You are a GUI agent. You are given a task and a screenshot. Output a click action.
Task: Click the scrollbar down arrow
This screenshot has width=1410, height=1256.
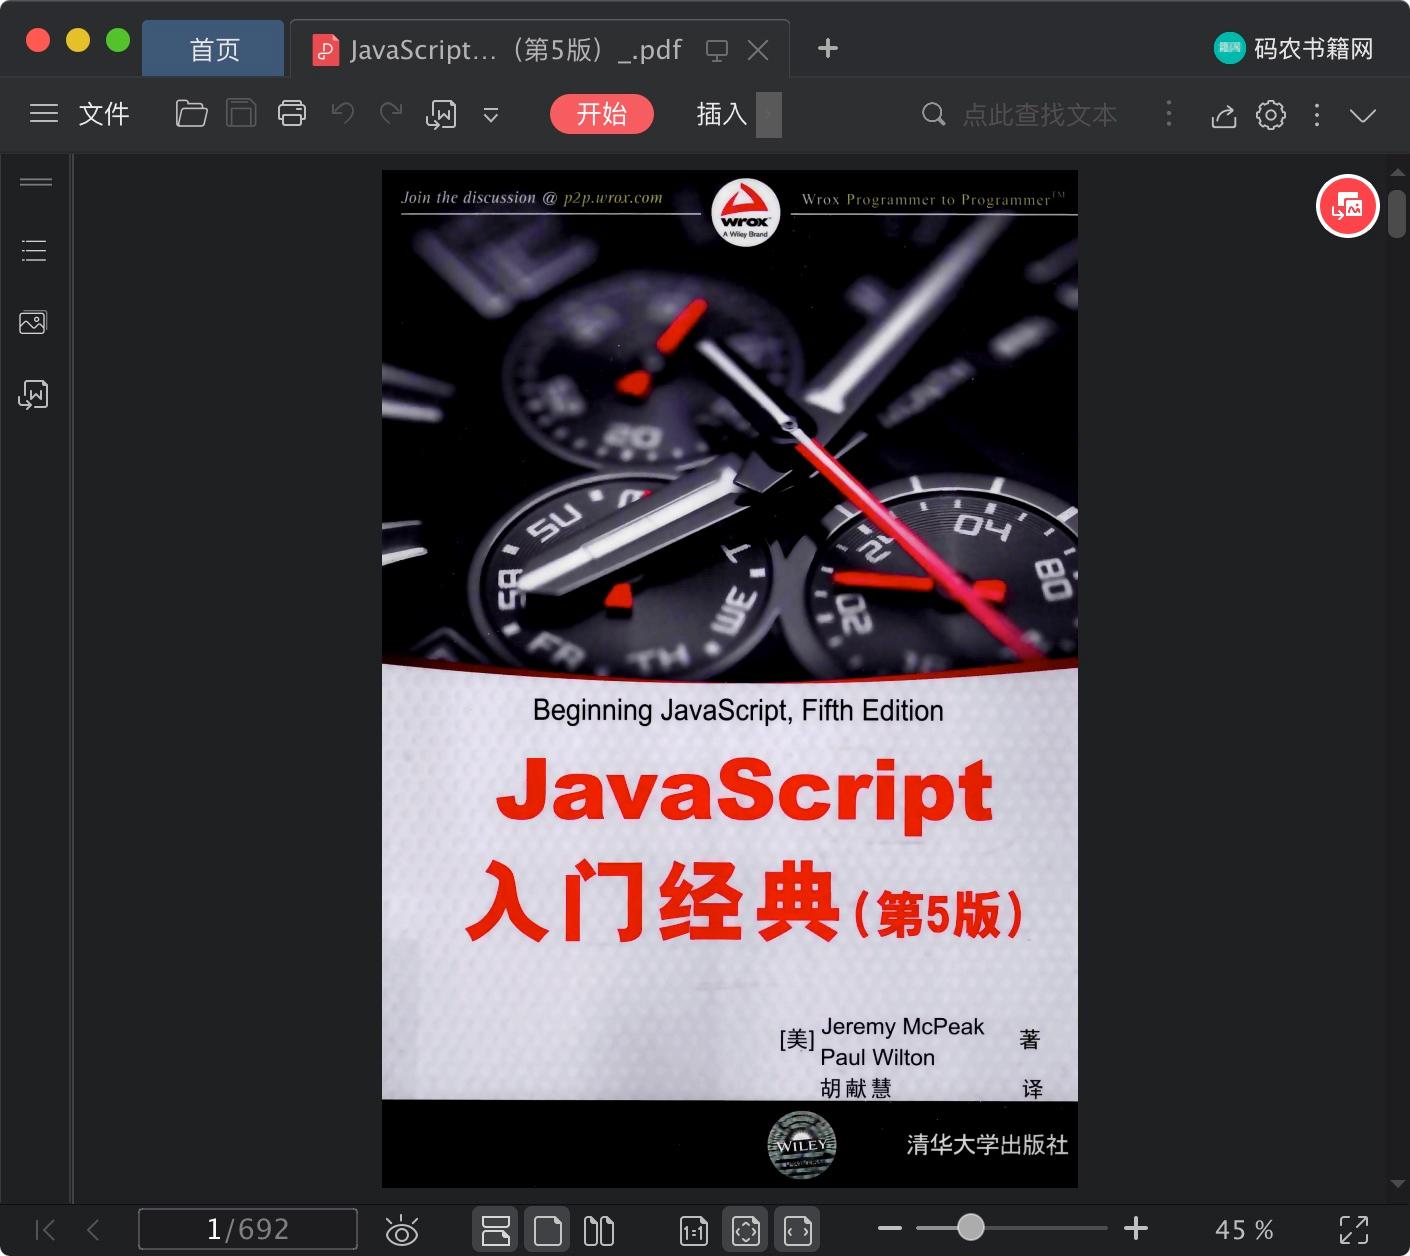click(1397, 1183)
